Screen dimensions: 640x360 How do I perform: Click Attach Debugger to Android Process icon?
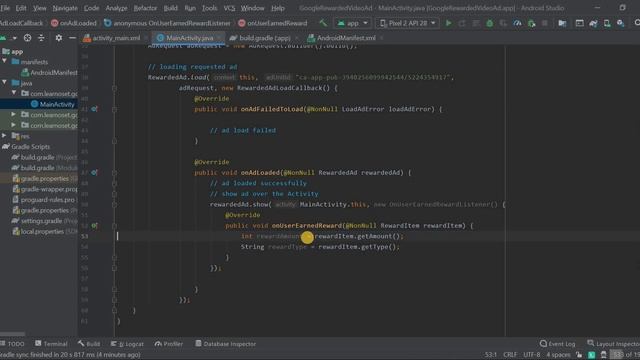tap(531, 23)
